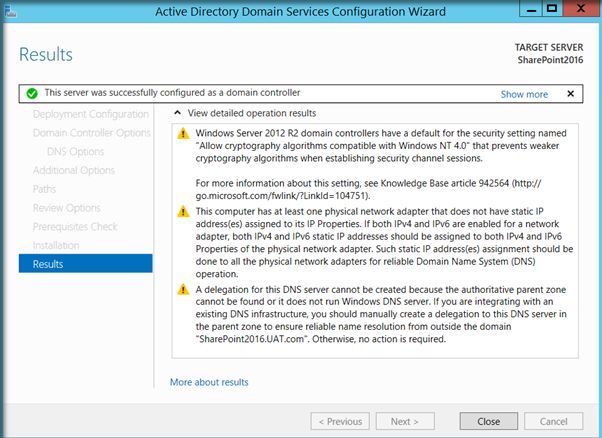This screenshot has width=602, height=438.
Task: Click the first warning icon about cryptography
Action: (x=182, y=133)
